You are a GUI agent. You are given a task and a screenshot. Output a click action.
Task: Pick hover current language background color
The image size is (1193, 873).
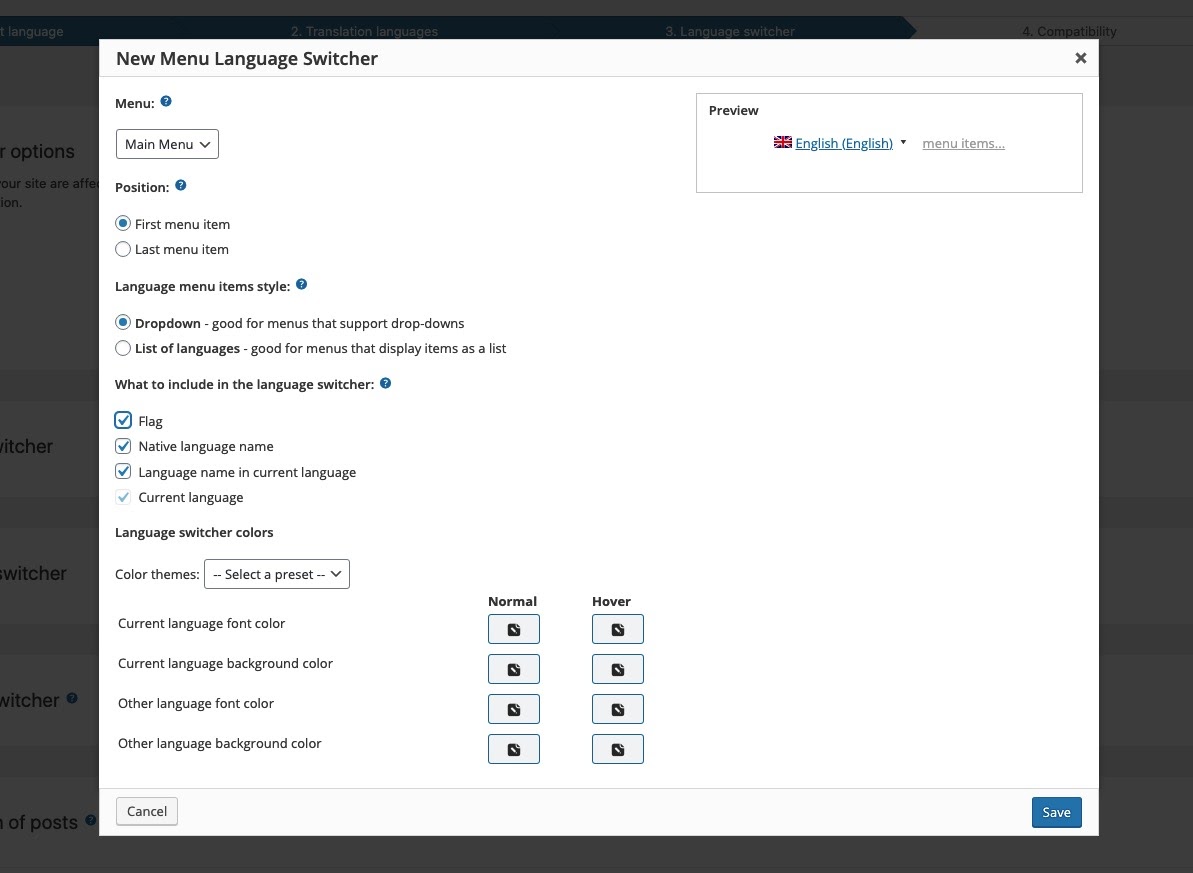click(617, 669)
